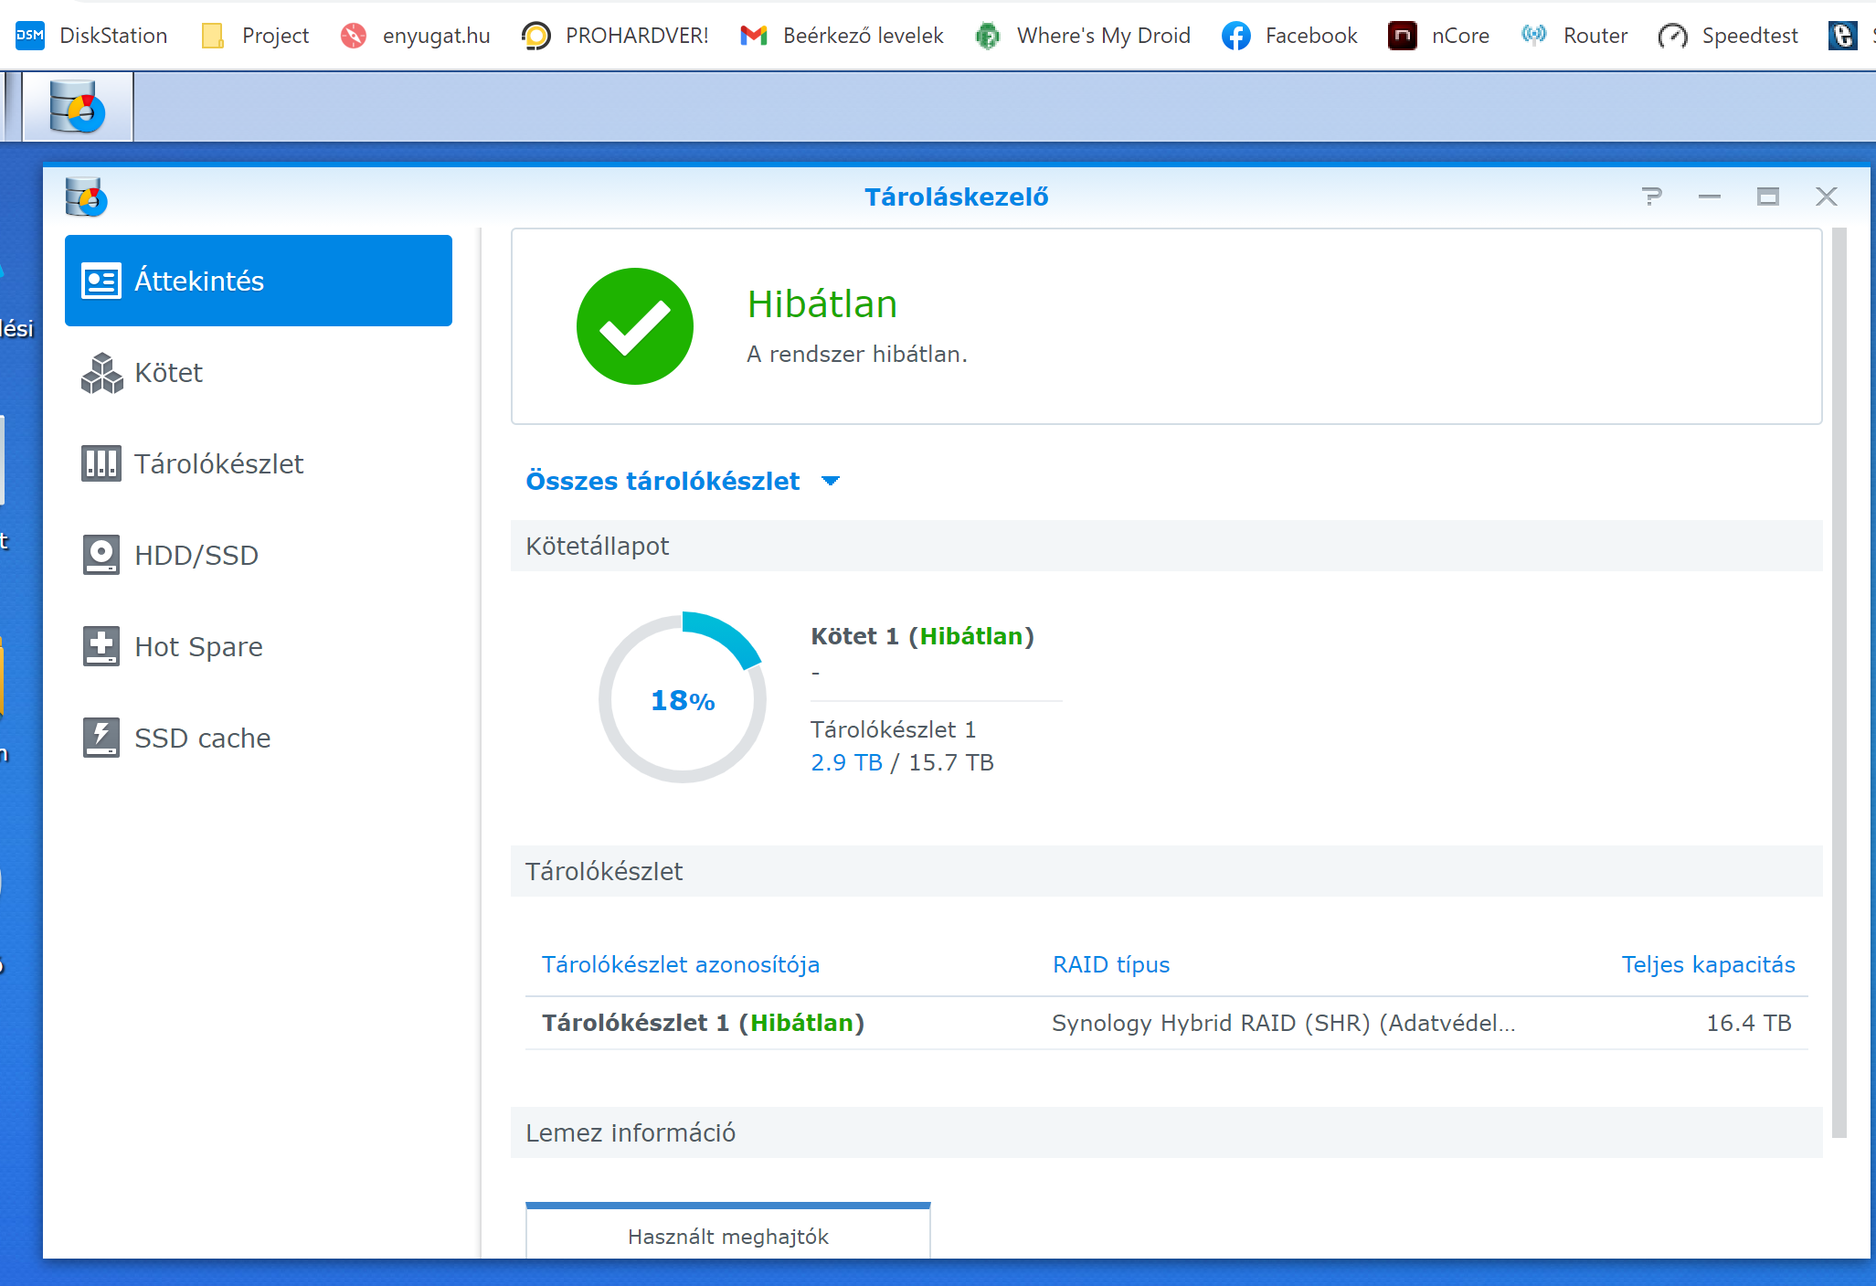Click the Tároláskezelő window title icon
The height and width of the screenshot is (1286, 1876).
[x=86, y=197]
